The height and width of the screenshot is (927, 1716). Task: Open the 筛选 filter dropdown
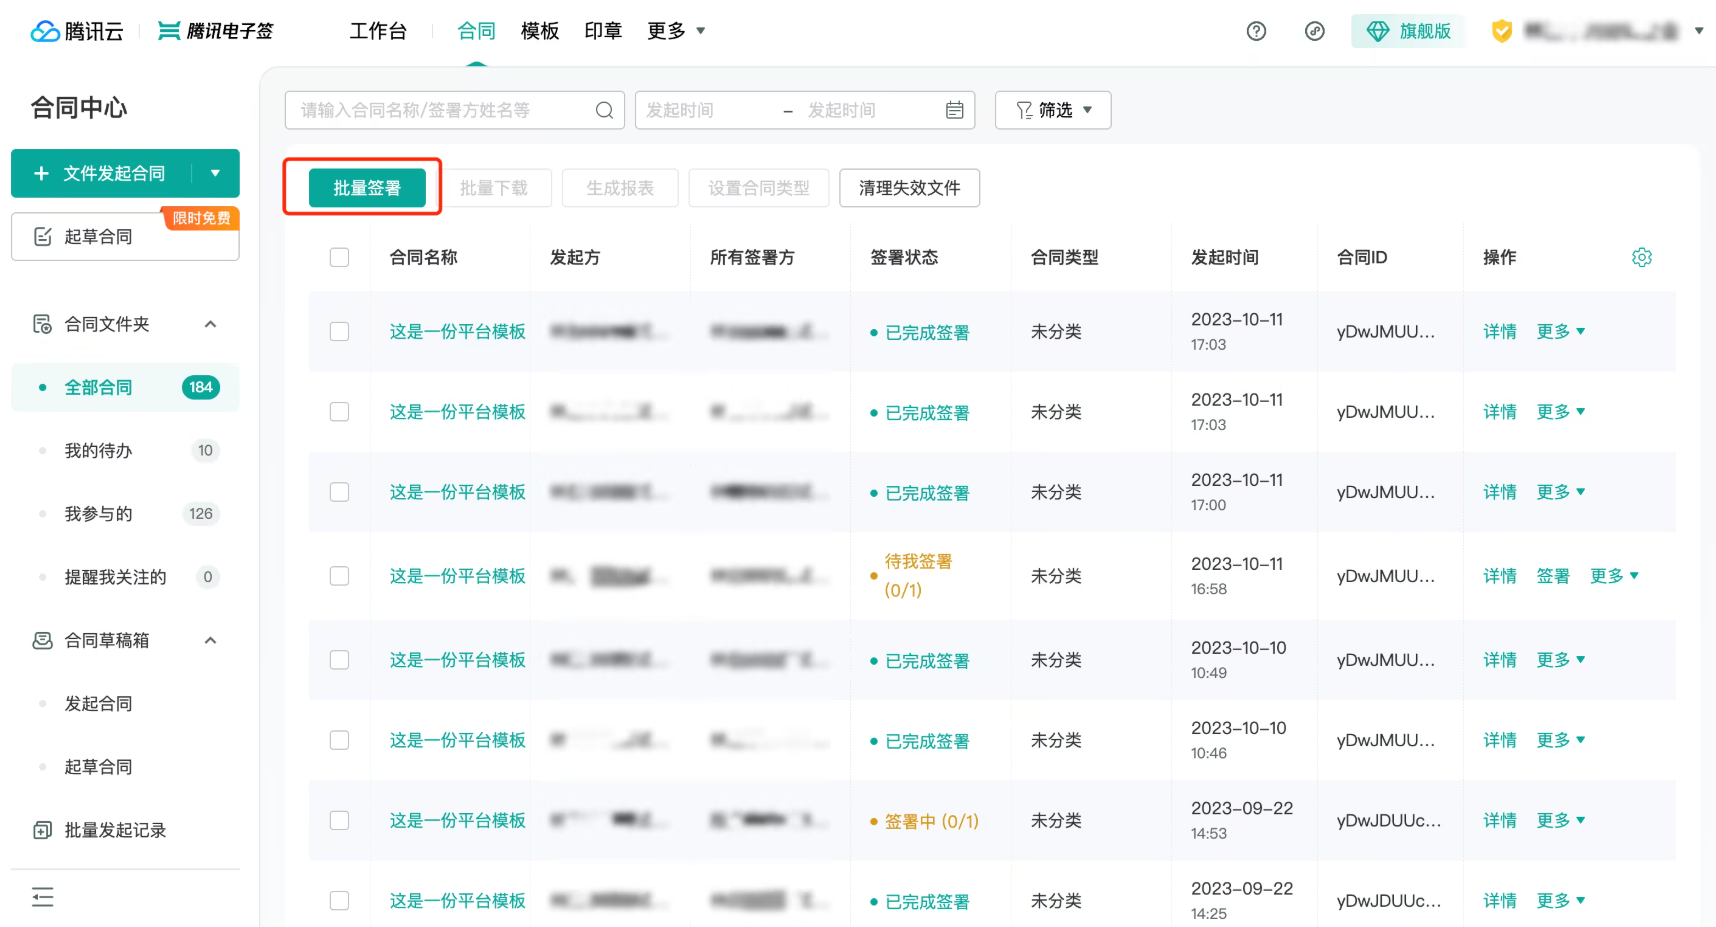[x=1053, y=110]
